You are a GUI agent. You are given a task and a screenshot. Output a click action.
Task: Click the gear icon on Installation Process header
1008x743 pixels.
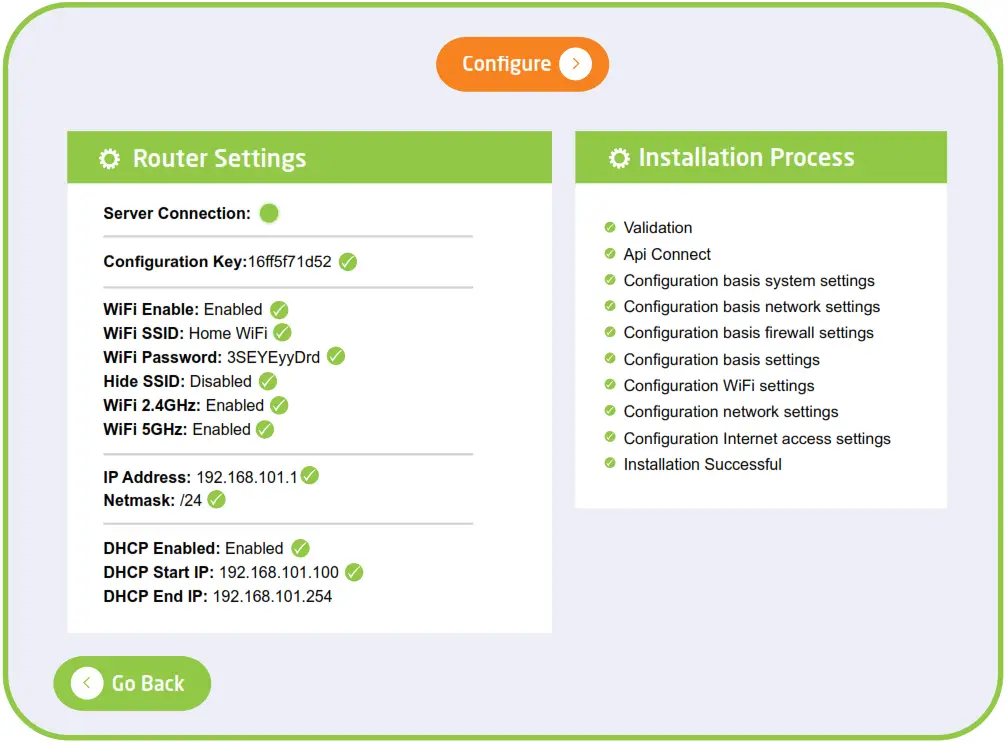[x=619, y=157]
